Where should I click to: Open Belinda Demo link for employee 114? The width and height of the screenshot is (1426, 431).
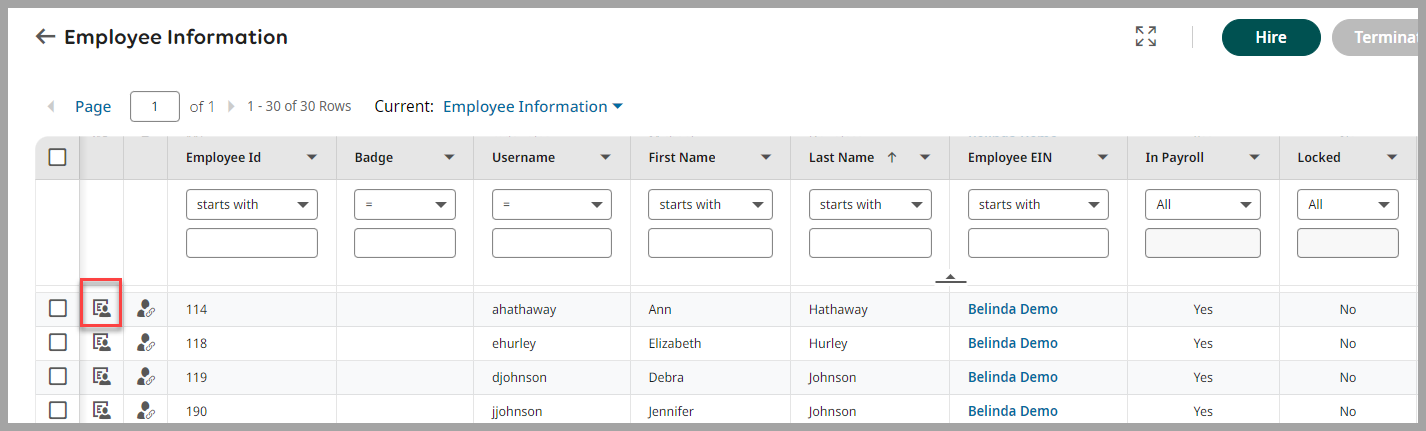click(x=1012, y=309)
